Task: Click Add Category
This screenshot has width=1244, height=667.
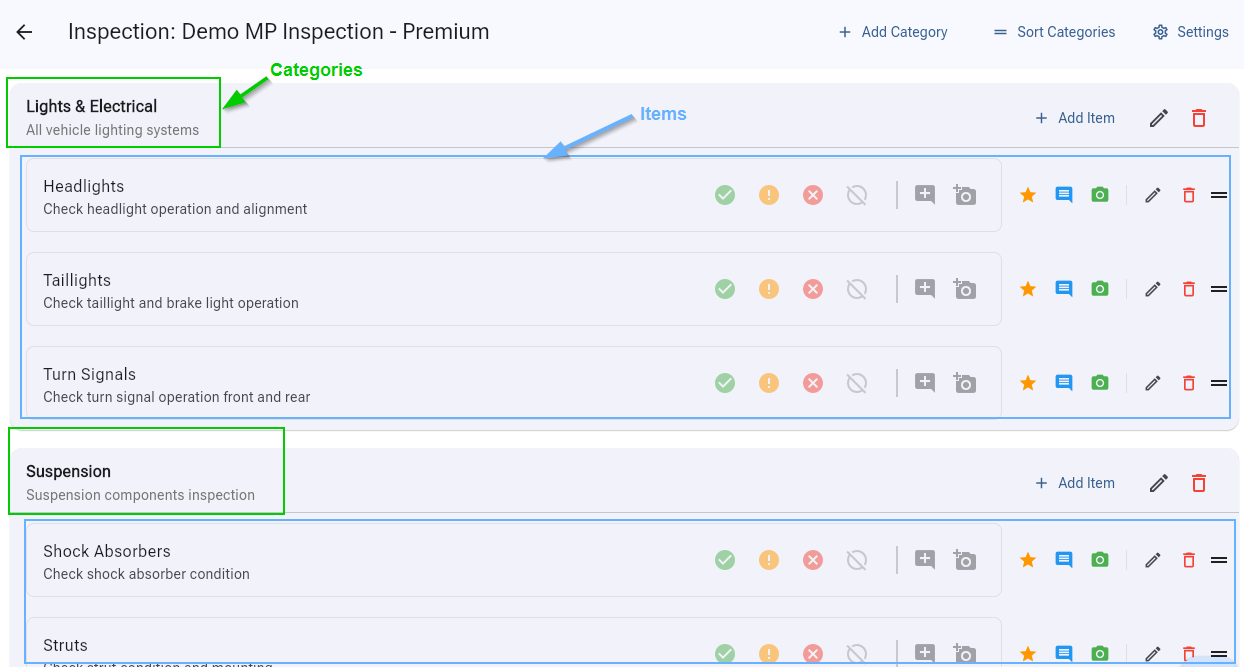Action: coord(892,32)
